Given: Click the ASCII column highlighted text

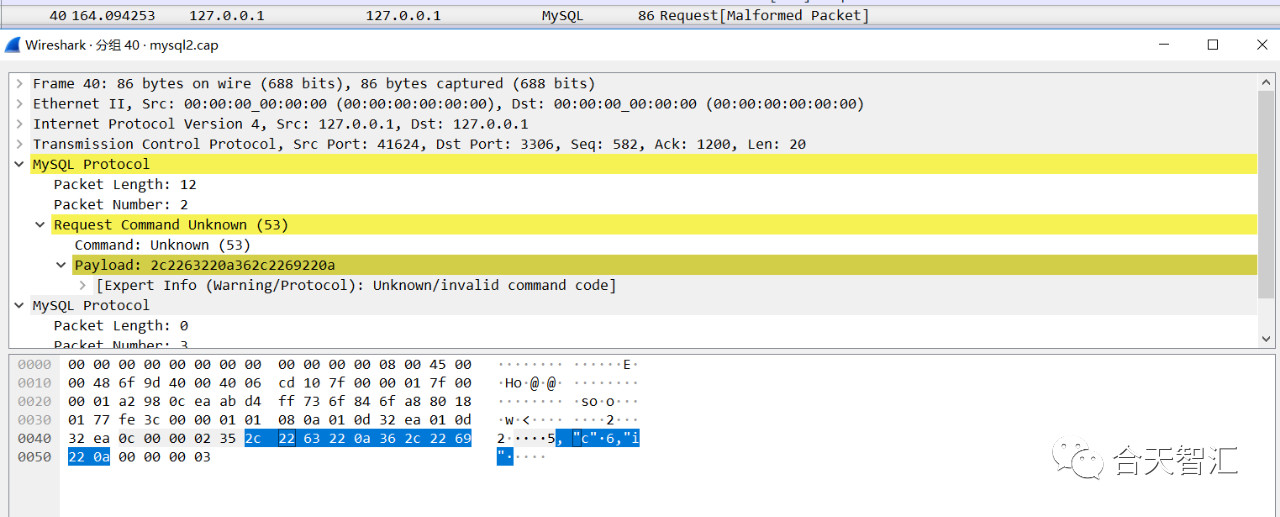Looking at the screenshot, I should [598, 437].
